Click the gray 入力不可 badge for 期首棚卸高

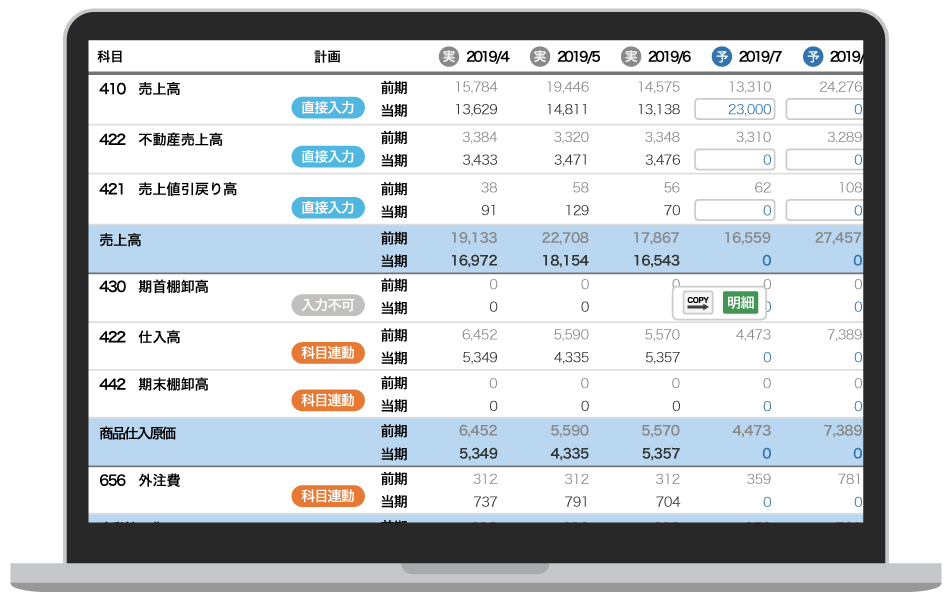pos(328,305)
